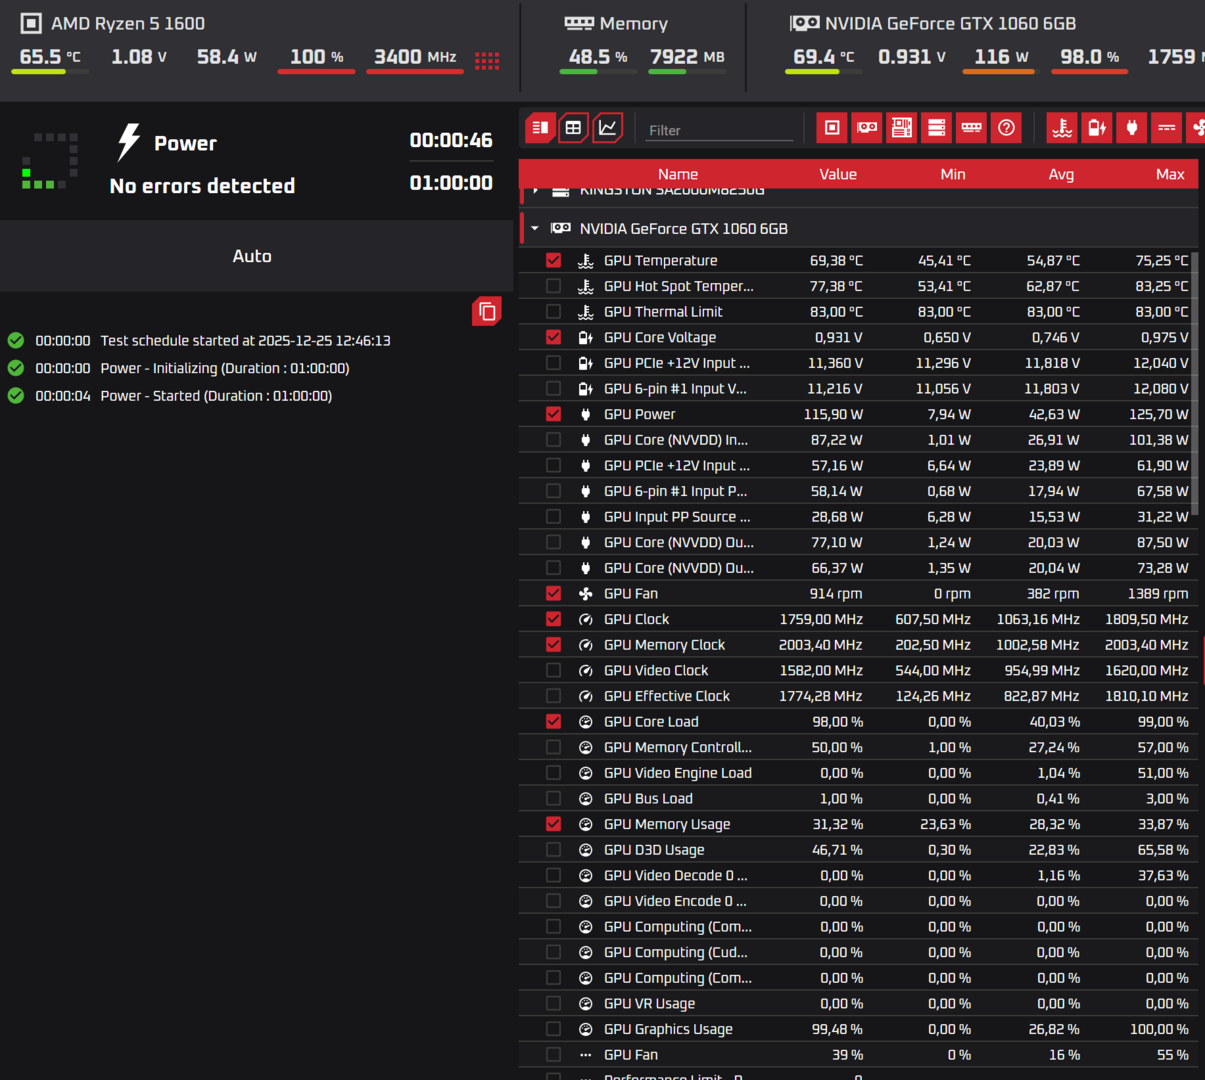Click the fan icon in GPU Fan 914 rpm row
The width and height of the screenshot is (1205, 1080).
[586, 593]
